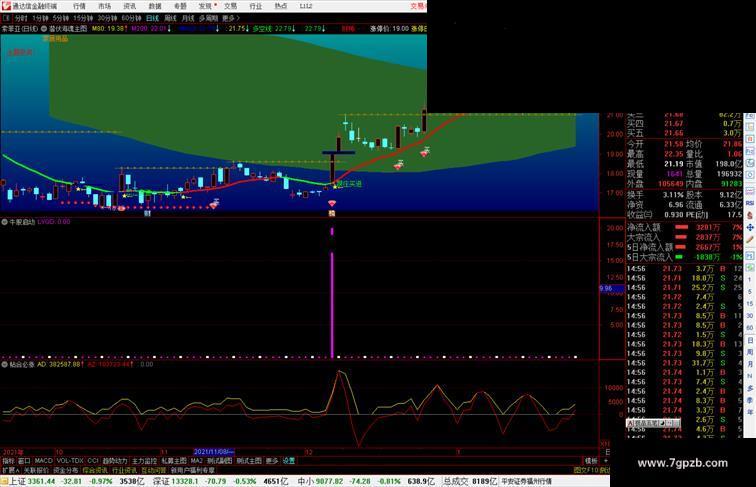Open the 资讯 menu
756x487 pixels.
(129, 6)
